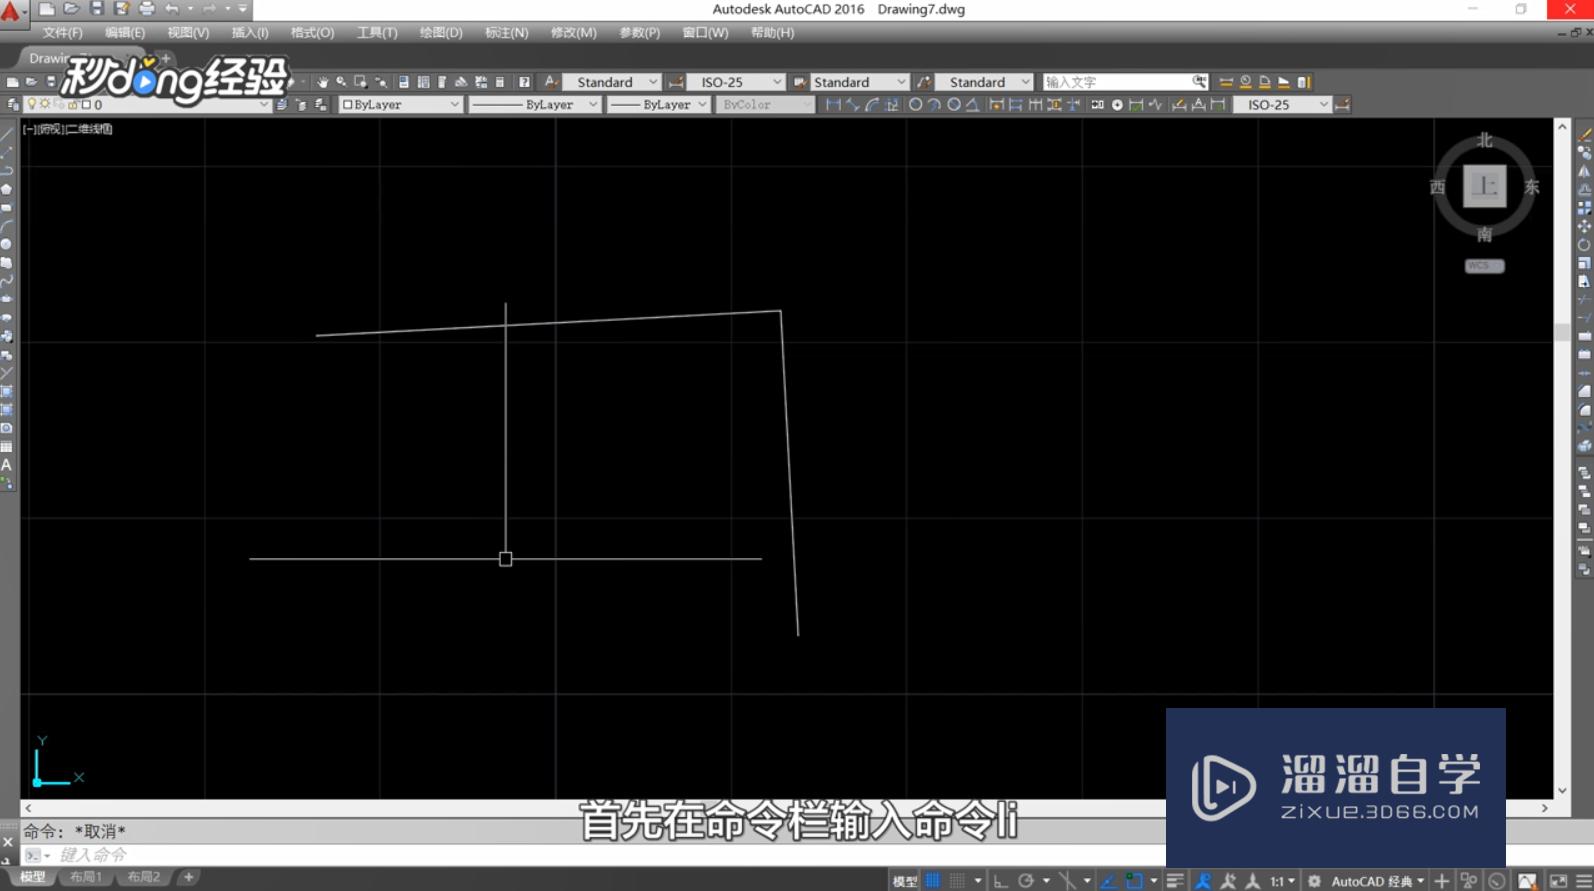
Task: Select the Multiline Text tool in left toolbar
Action: click(7, 465)
